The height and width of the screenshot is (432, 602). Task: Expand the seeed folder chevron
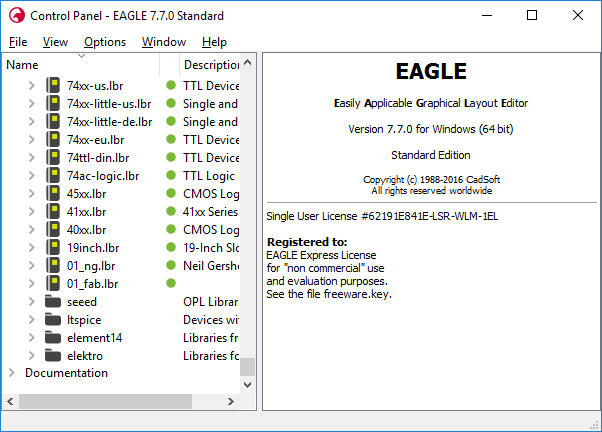(32, 301)
